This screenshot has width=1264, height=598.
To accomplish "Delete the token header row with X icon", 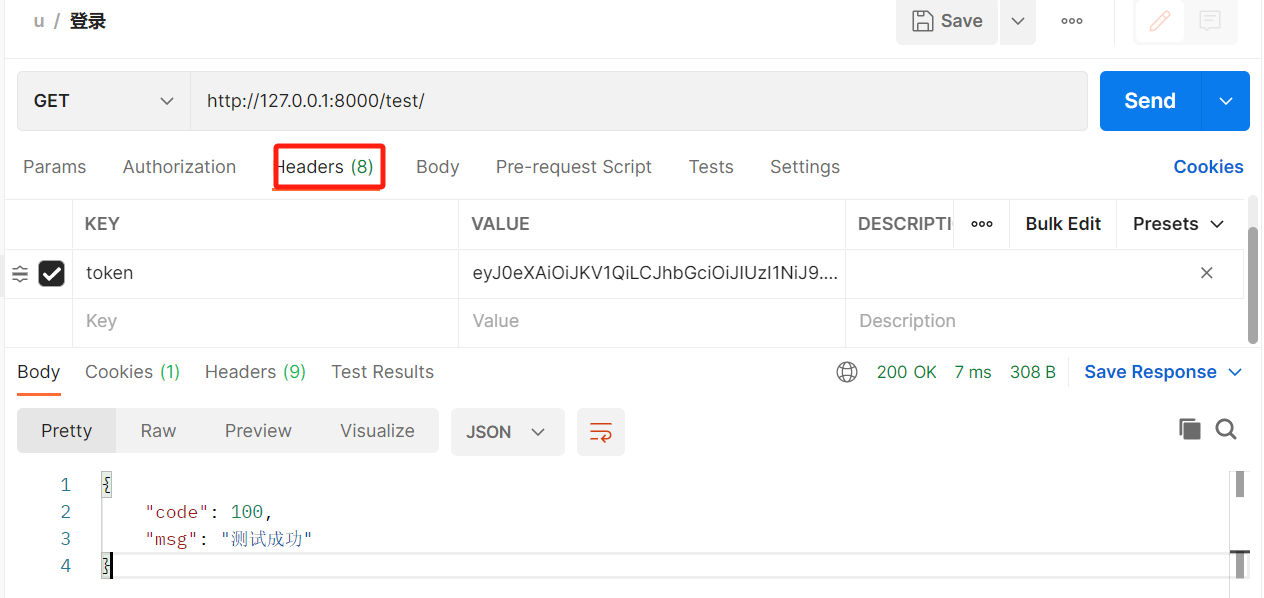I will tap(1207, 273).
